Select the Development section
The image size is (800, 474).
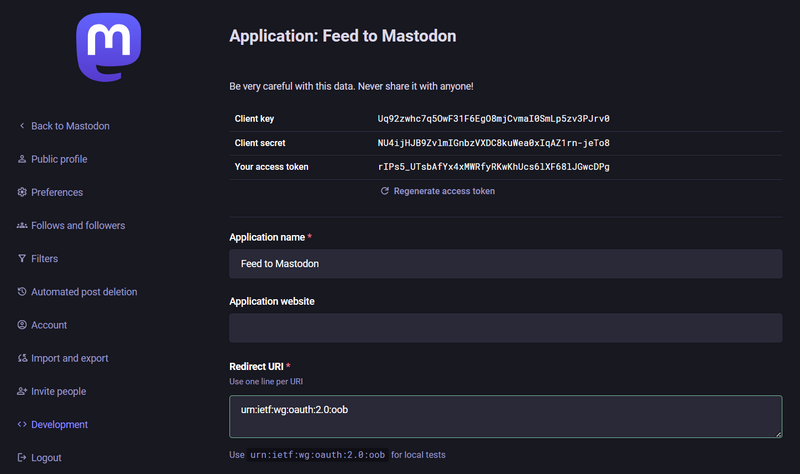tap(59, 425)
